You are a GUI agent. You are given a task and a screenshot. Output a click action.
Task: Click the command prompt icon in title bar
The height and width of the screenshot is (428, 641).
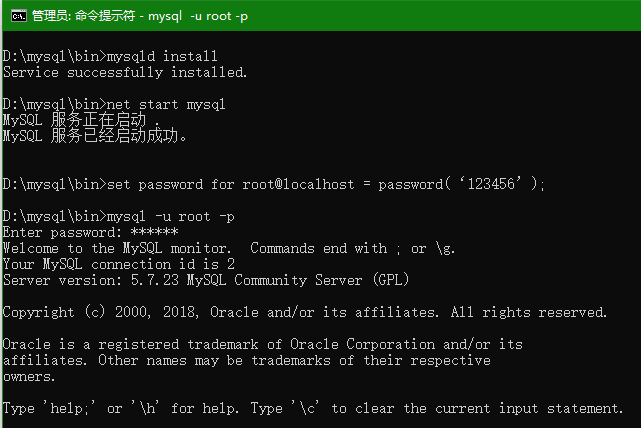tap(13, 16)
